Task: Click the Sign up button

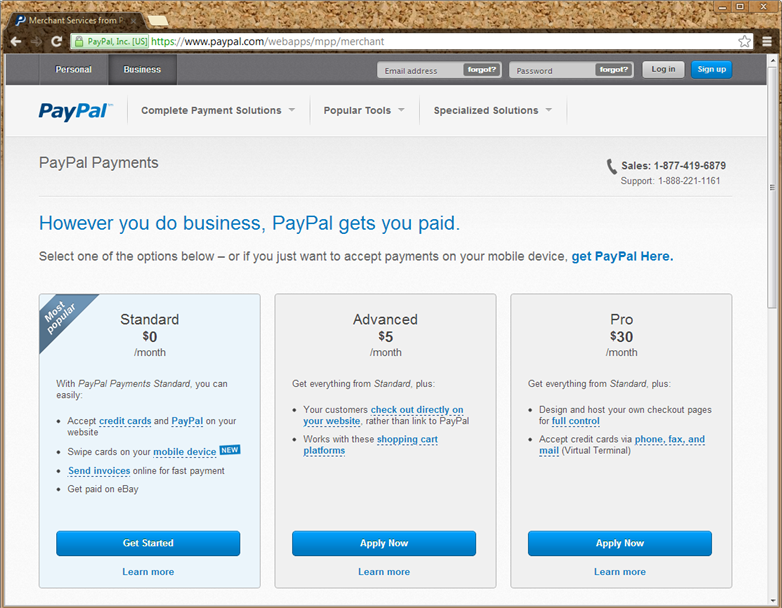Action: (x=711, y=69)
